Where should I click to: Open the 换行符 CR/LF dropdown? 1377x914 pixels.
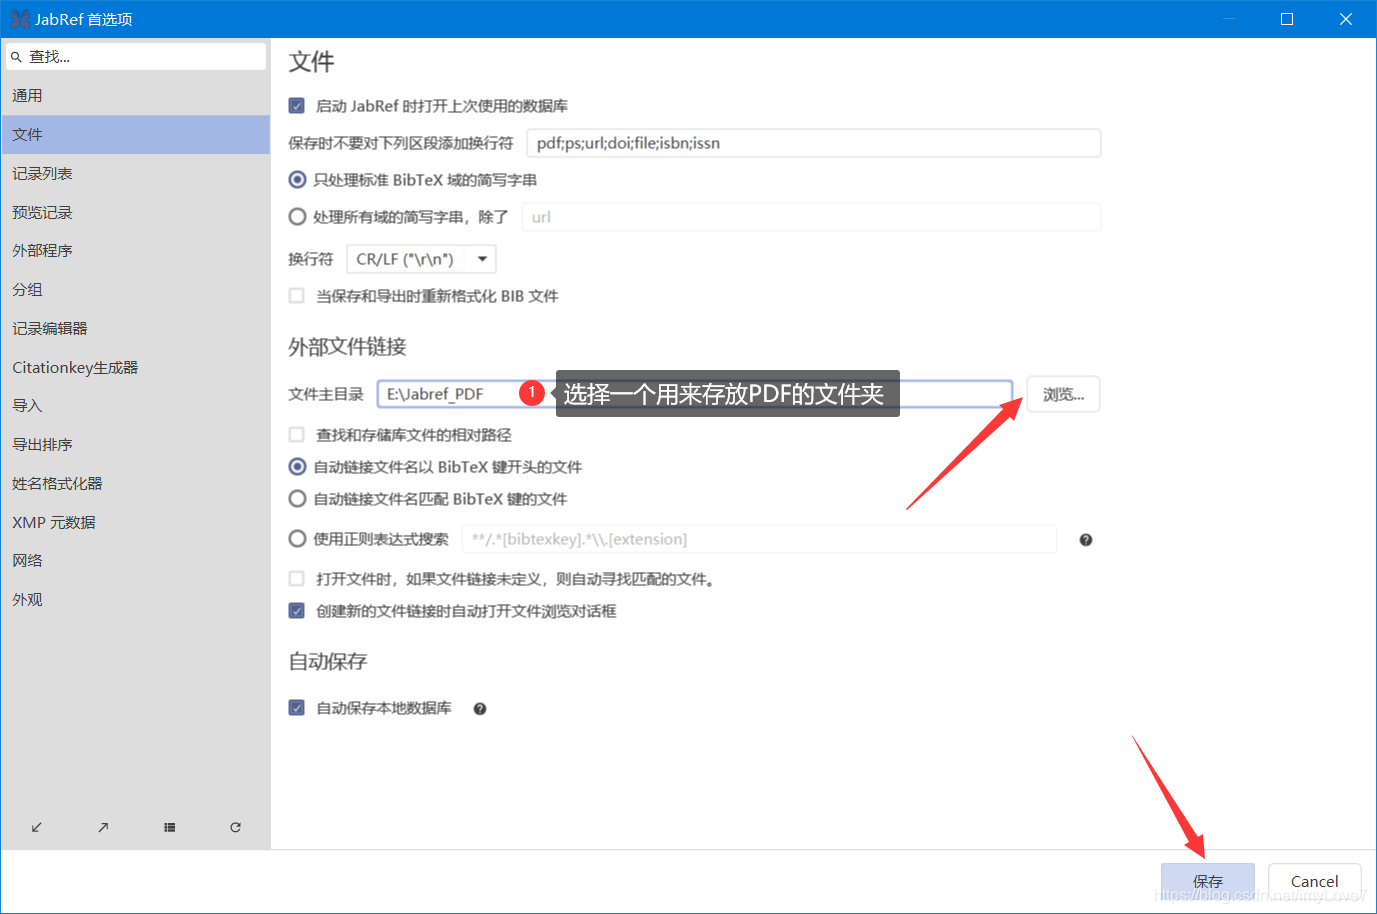421,259
